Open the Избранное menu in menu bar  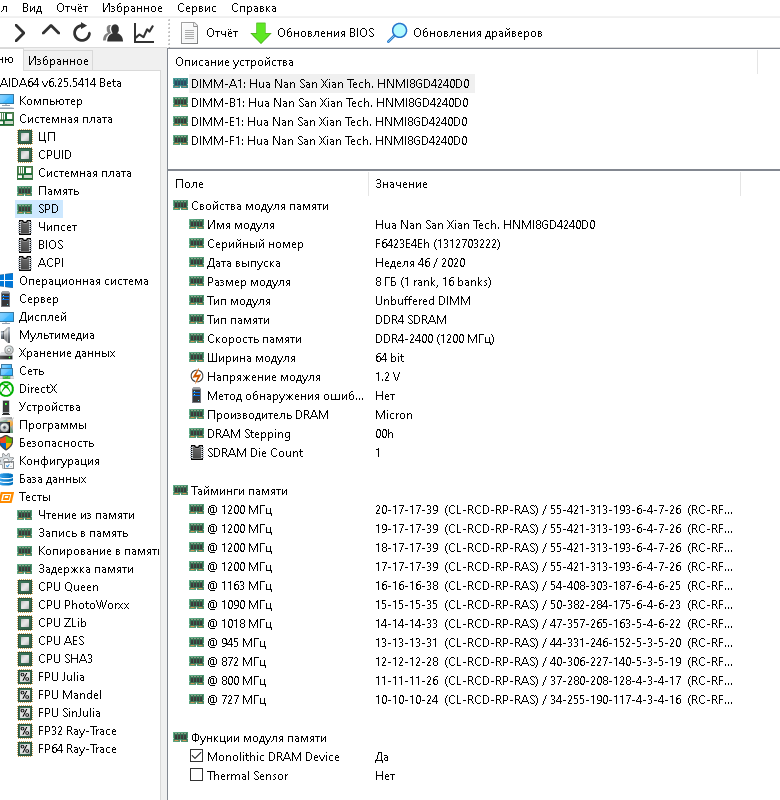click(x=132, y=8)
